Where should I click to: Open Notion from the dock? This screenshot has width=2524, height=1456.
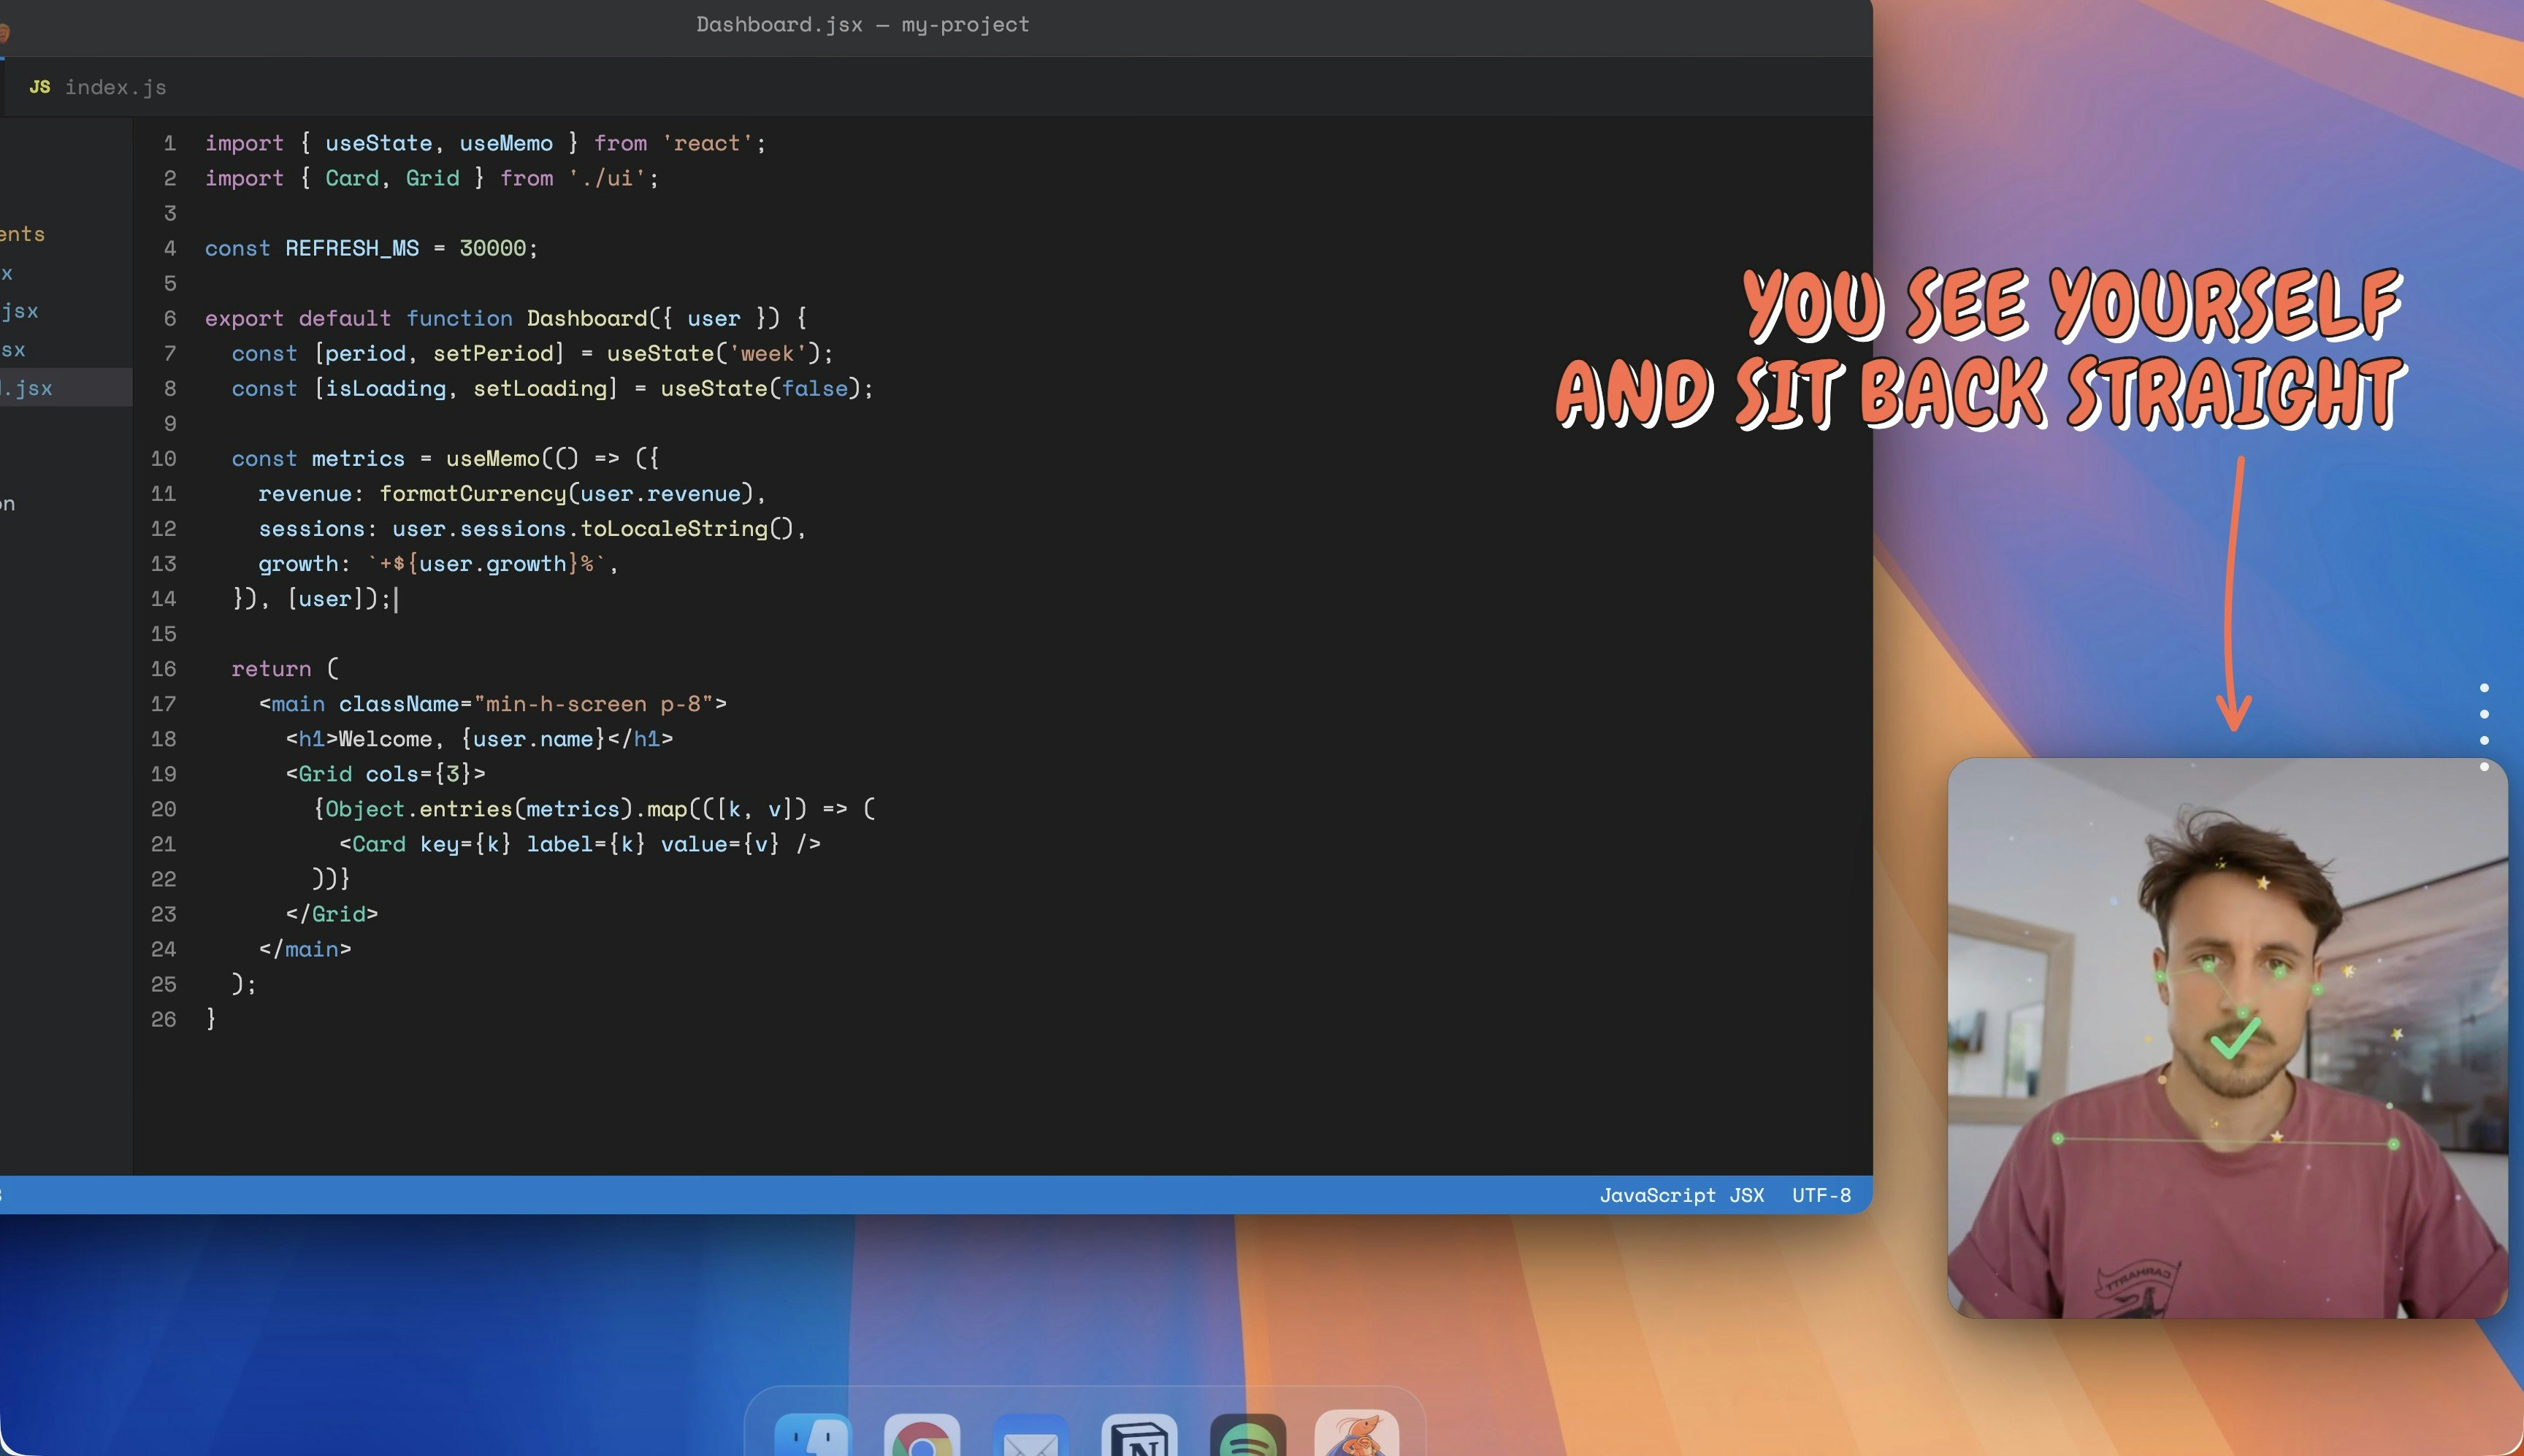[x=1139, y=1438]
